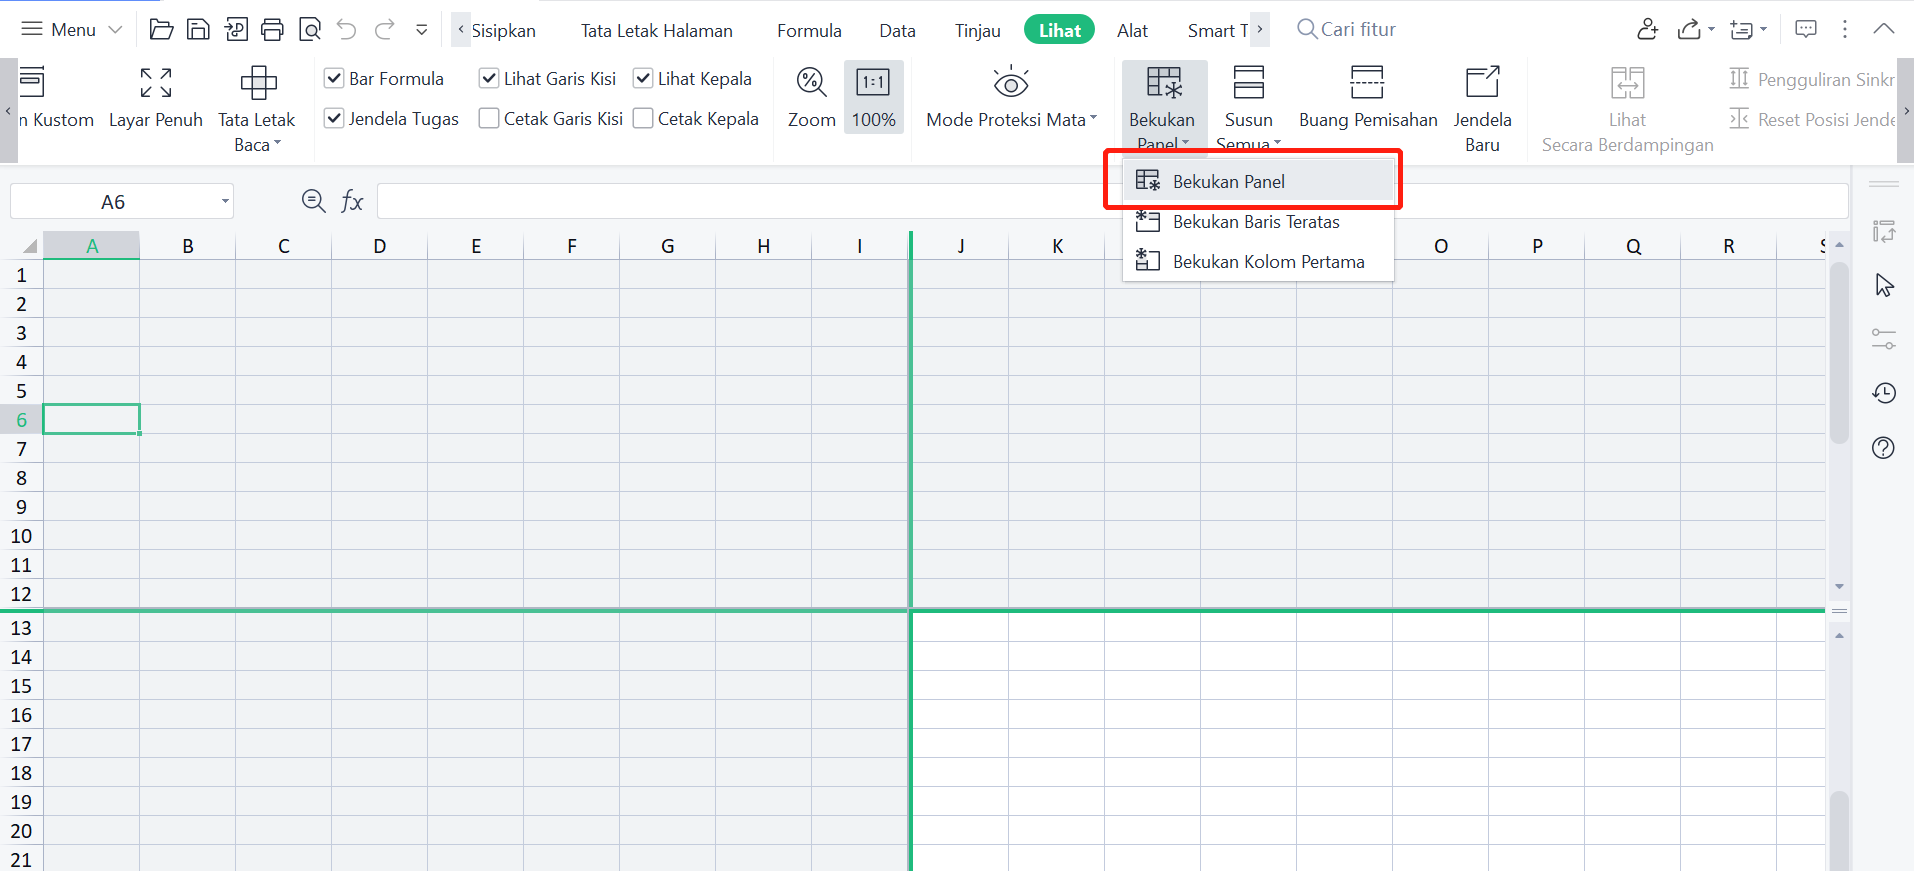Expand the Name Box dropdown arrow

(225, 202)
